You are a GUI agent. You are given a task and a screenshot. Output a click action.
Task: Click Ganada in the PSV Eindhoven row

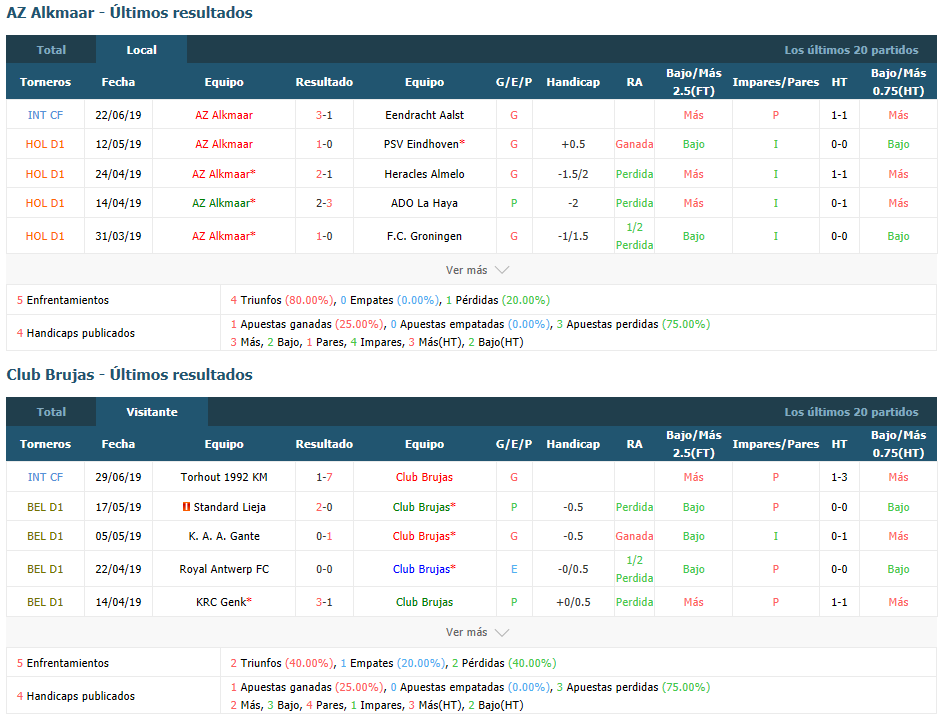pyautogui.click(x=634, y=144)
